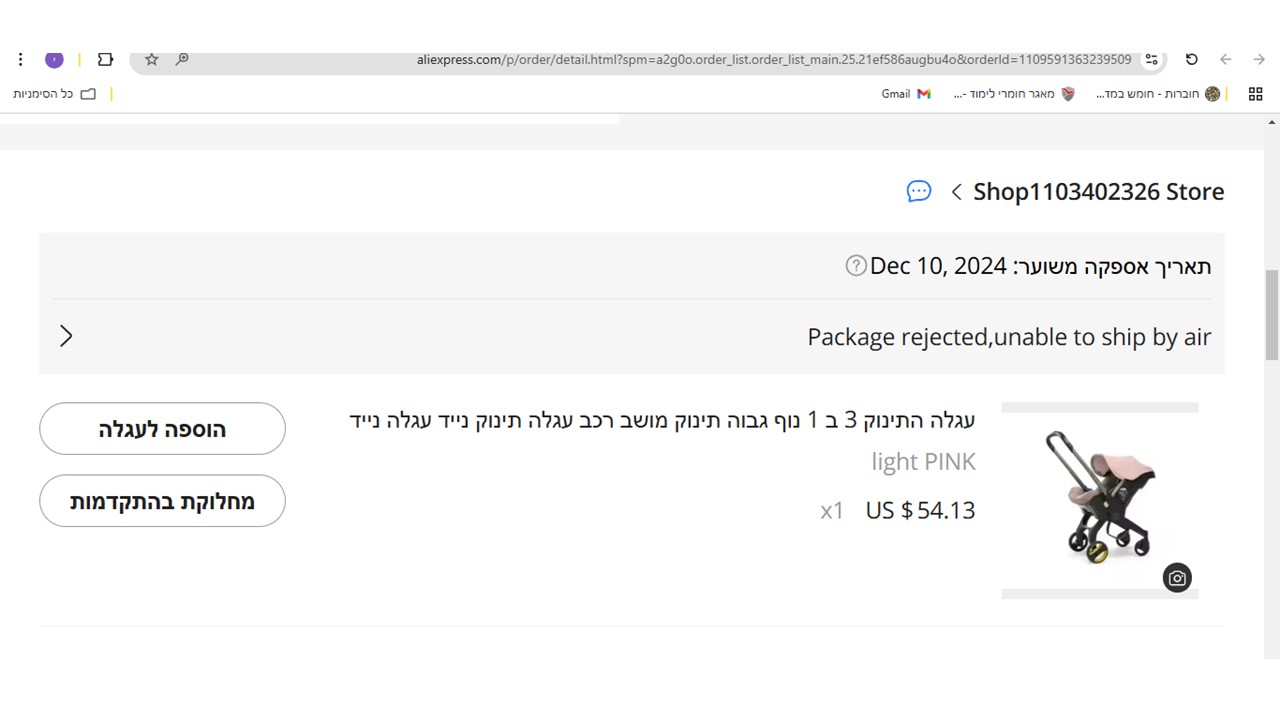Open the Chrome three-dot menu
The height and width of the screenshot is (720, 1280).
tap(20, 60)
